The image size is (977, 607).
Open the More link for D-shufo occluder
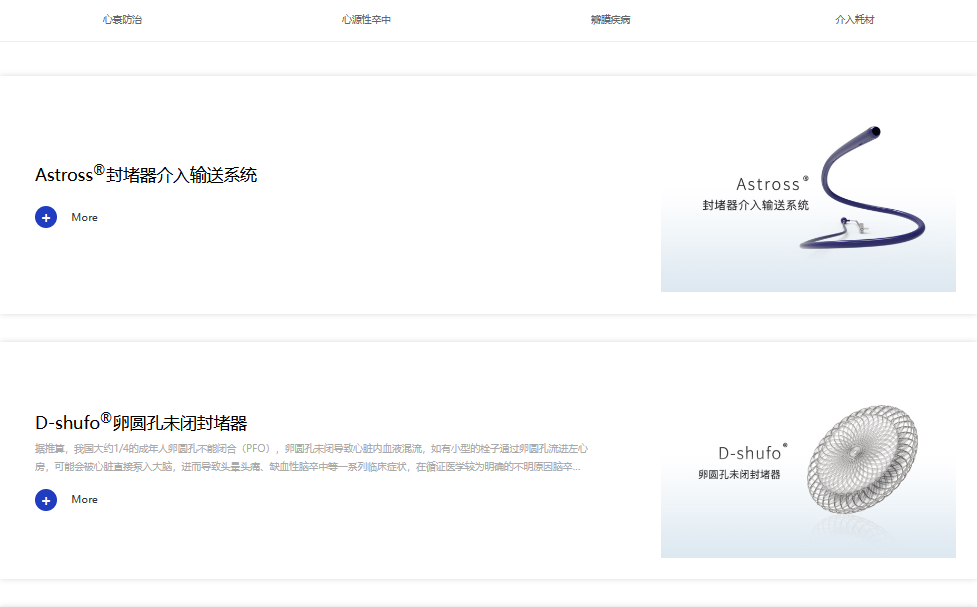tap(84, 500)
